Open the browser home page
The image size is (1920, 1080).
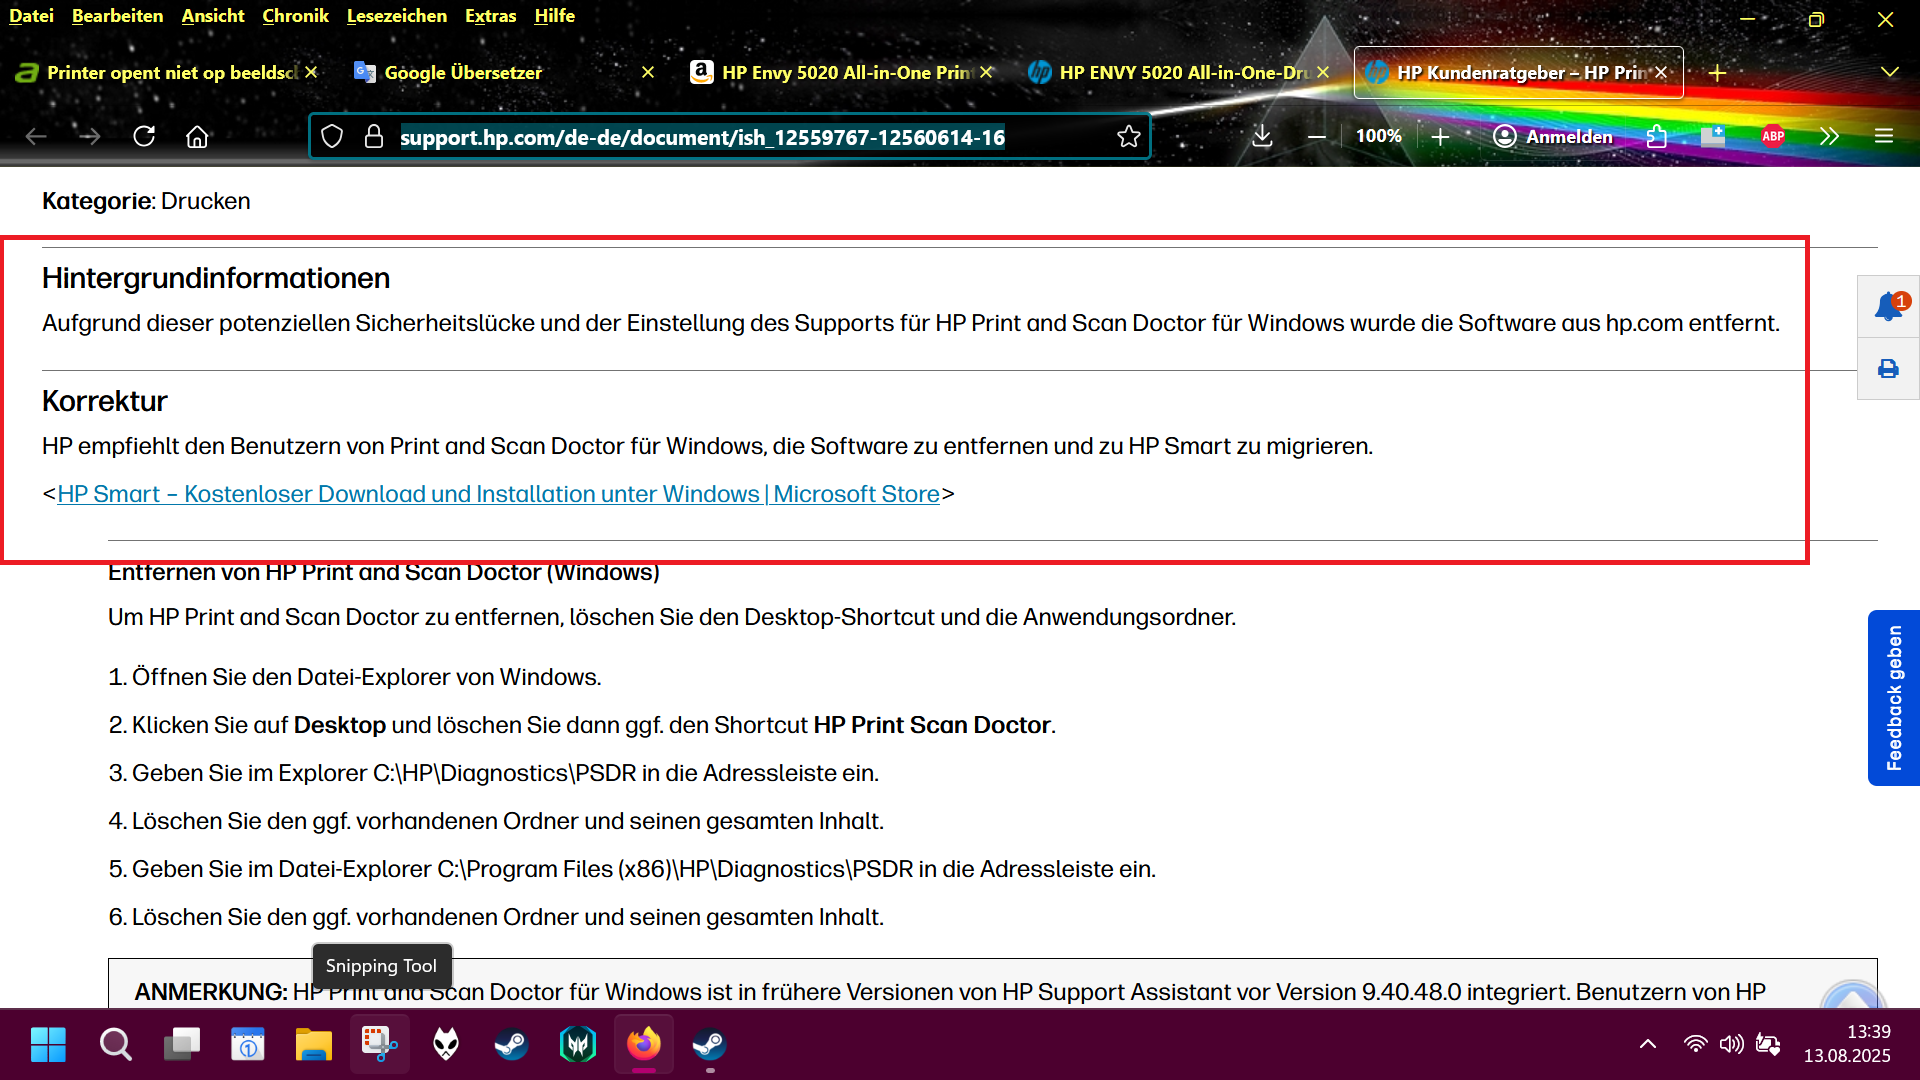(x=197, y=136)
